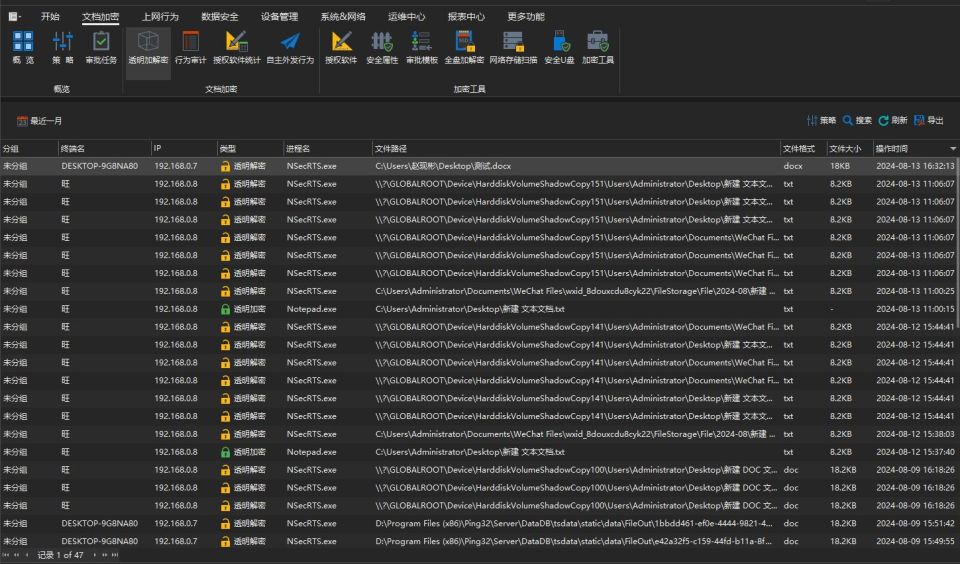The image size is (960, 564).
Task: Open the 全盘加解密 full-disk encryption icon
Action: pos(464,48)
